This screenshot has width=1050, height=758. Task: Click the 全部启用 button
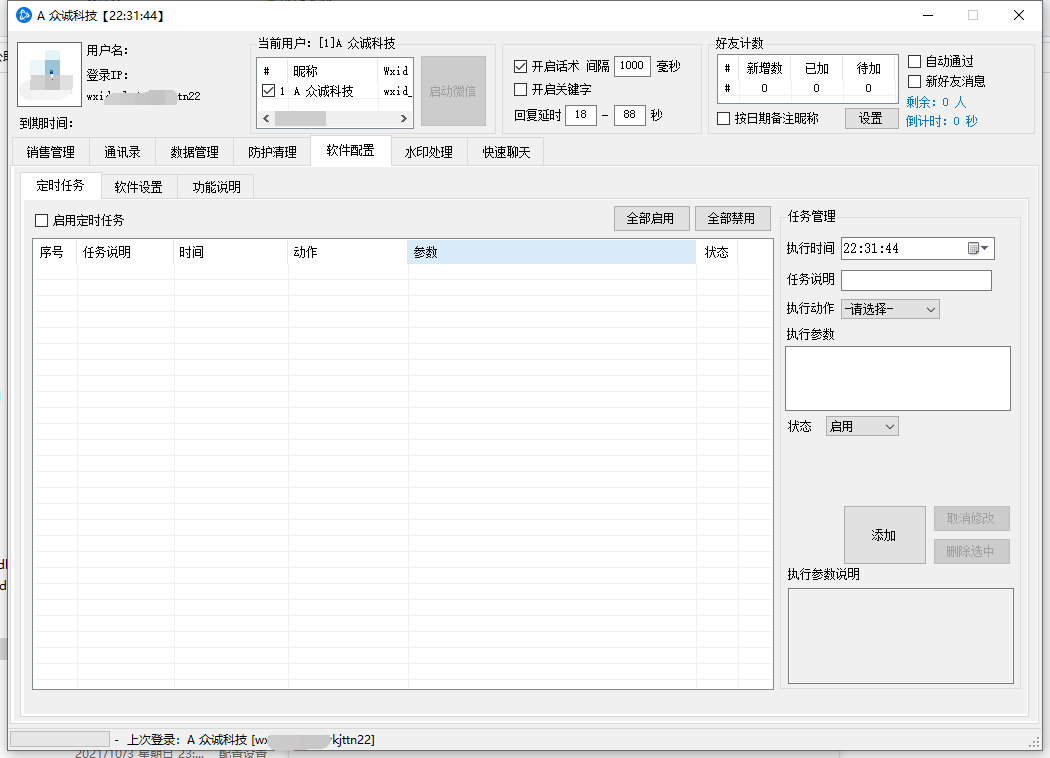651,219
